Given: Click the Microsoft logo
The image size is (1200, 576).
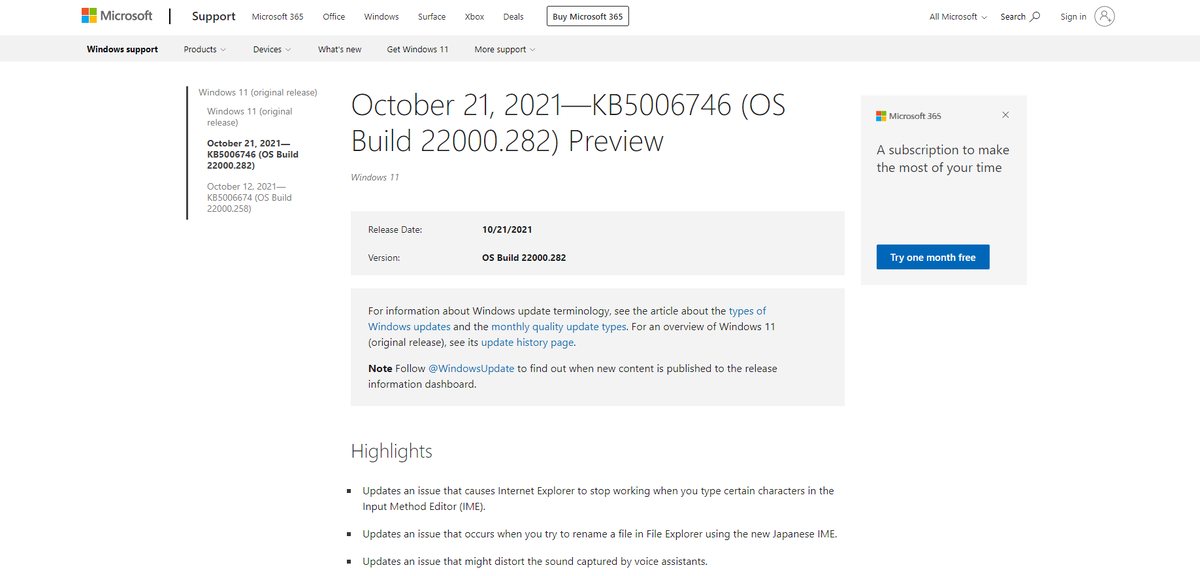Looking at the screenshot, I should 117,16.
